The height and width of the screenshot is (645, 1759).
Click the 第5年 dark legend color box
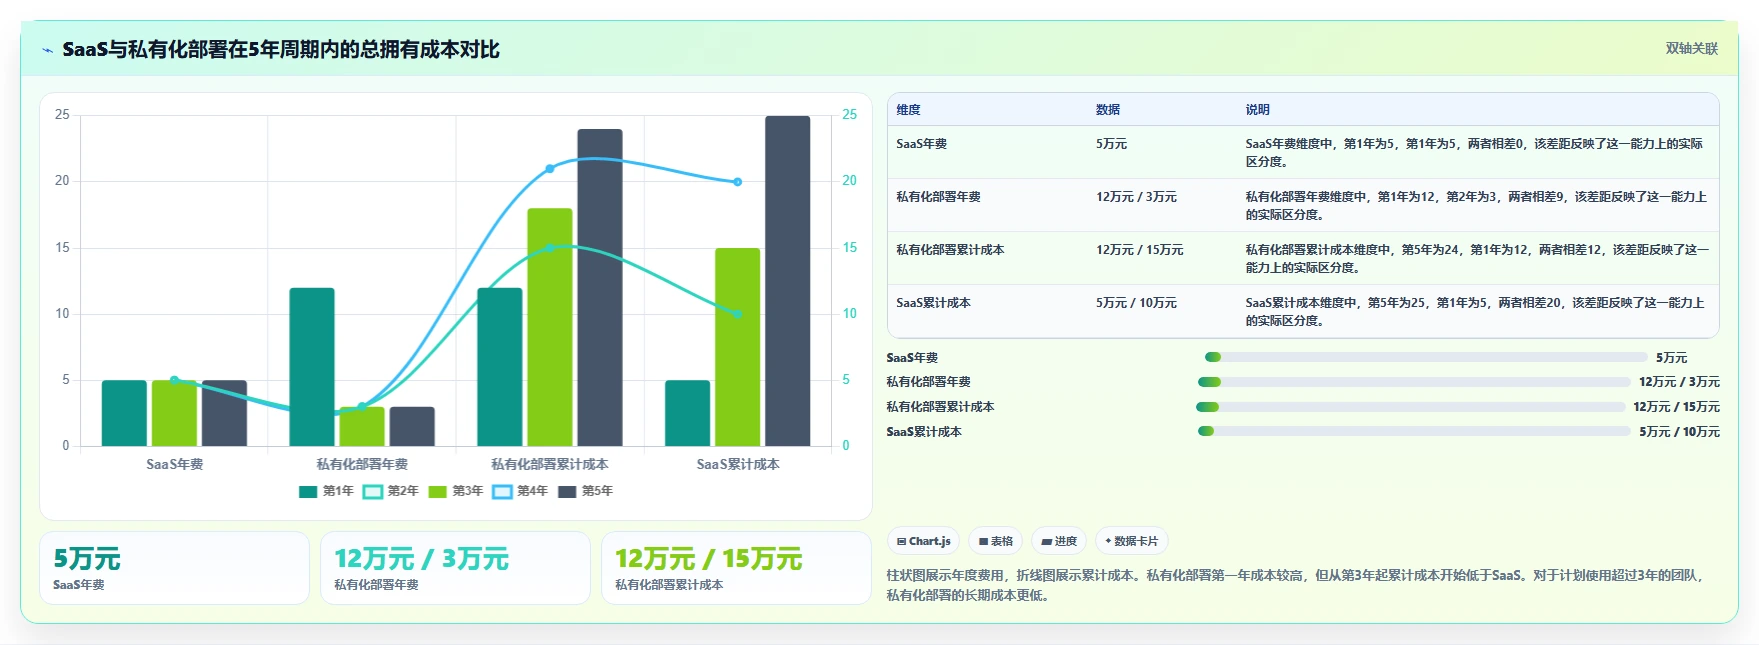pyautogui.click(x=567, y=491)
